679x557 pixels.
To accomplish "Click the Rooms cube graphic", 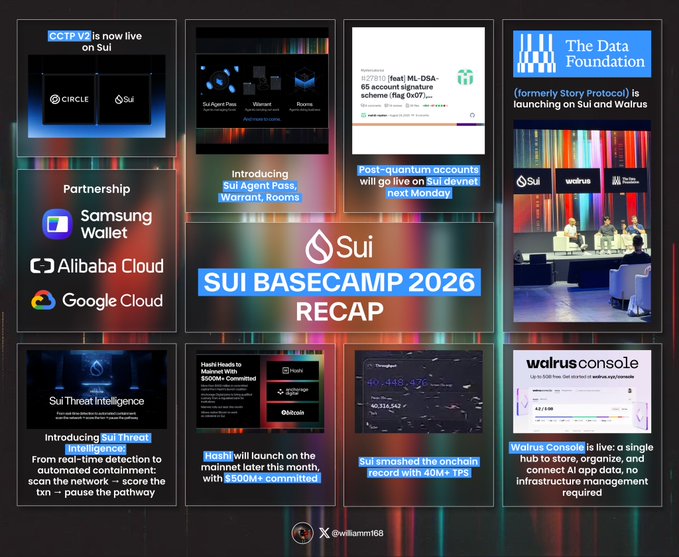I will click(x=304, y=81).
